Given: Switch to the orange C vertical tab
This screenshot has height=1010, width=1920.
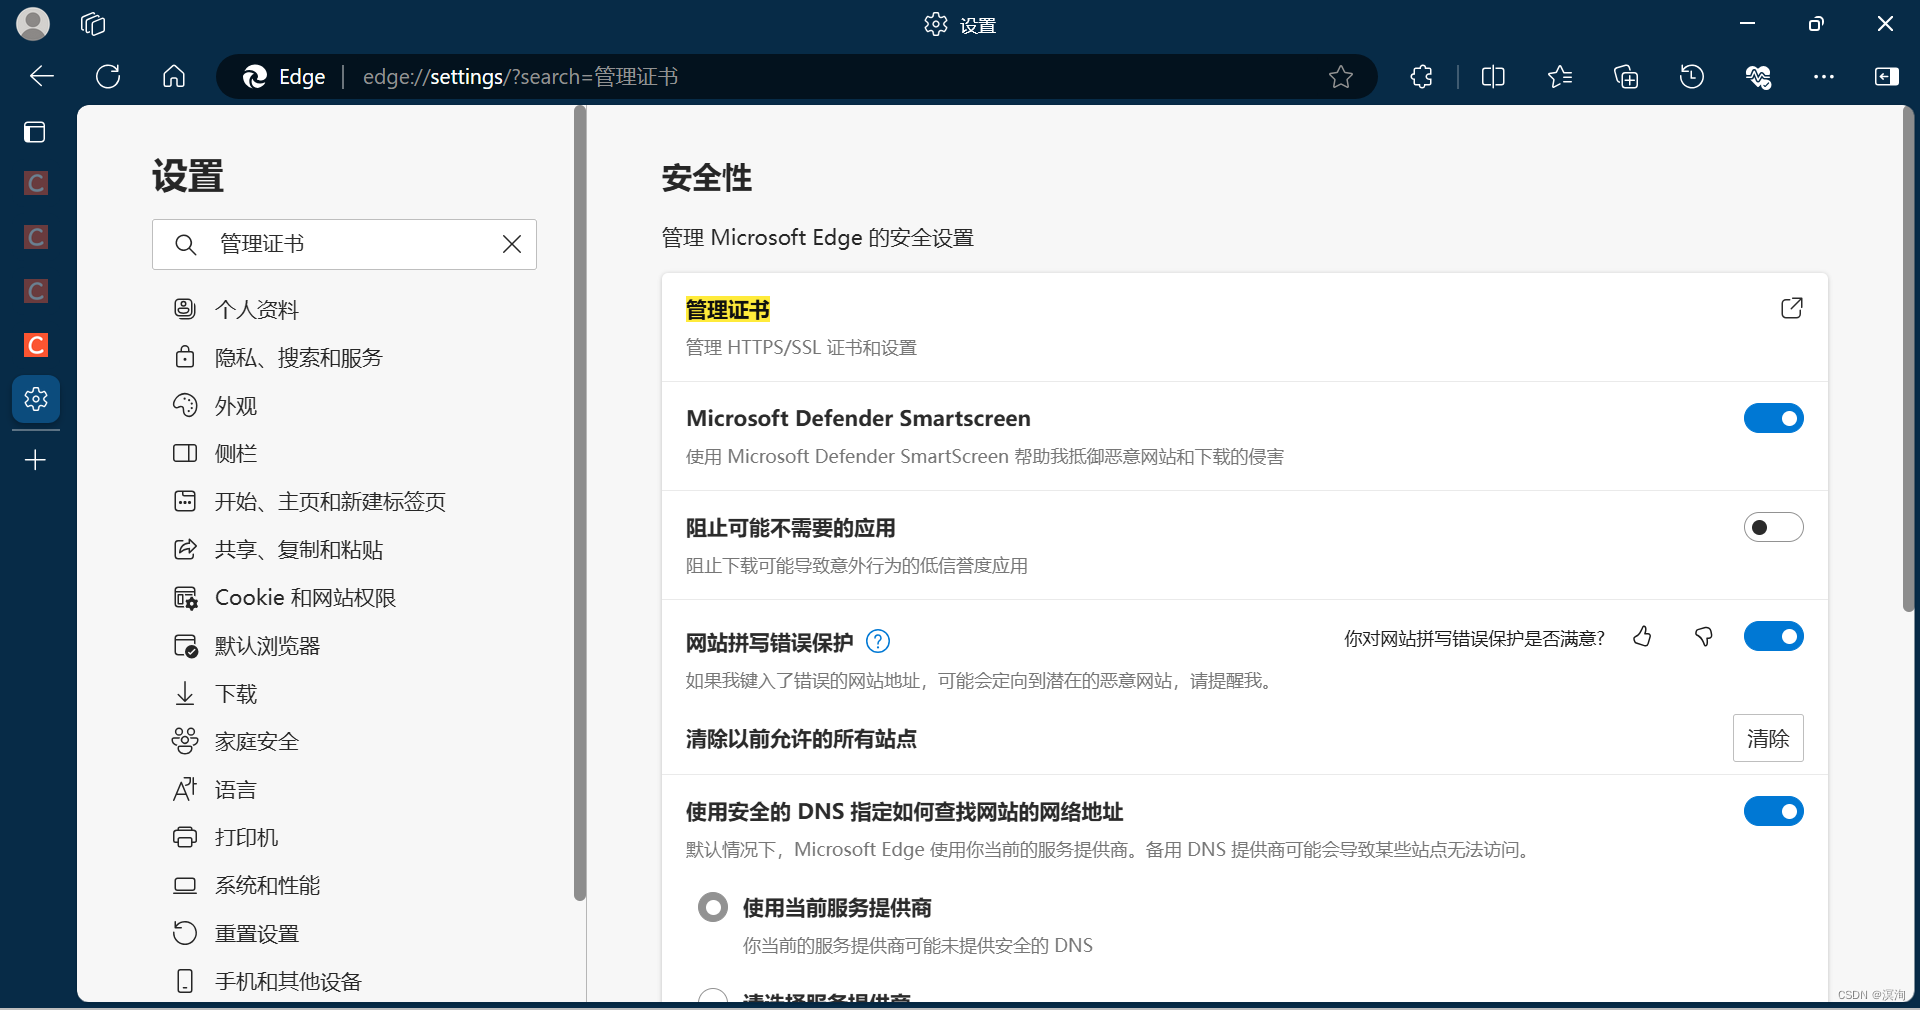Looking at the screenshot, I should [x=36, y=345].
